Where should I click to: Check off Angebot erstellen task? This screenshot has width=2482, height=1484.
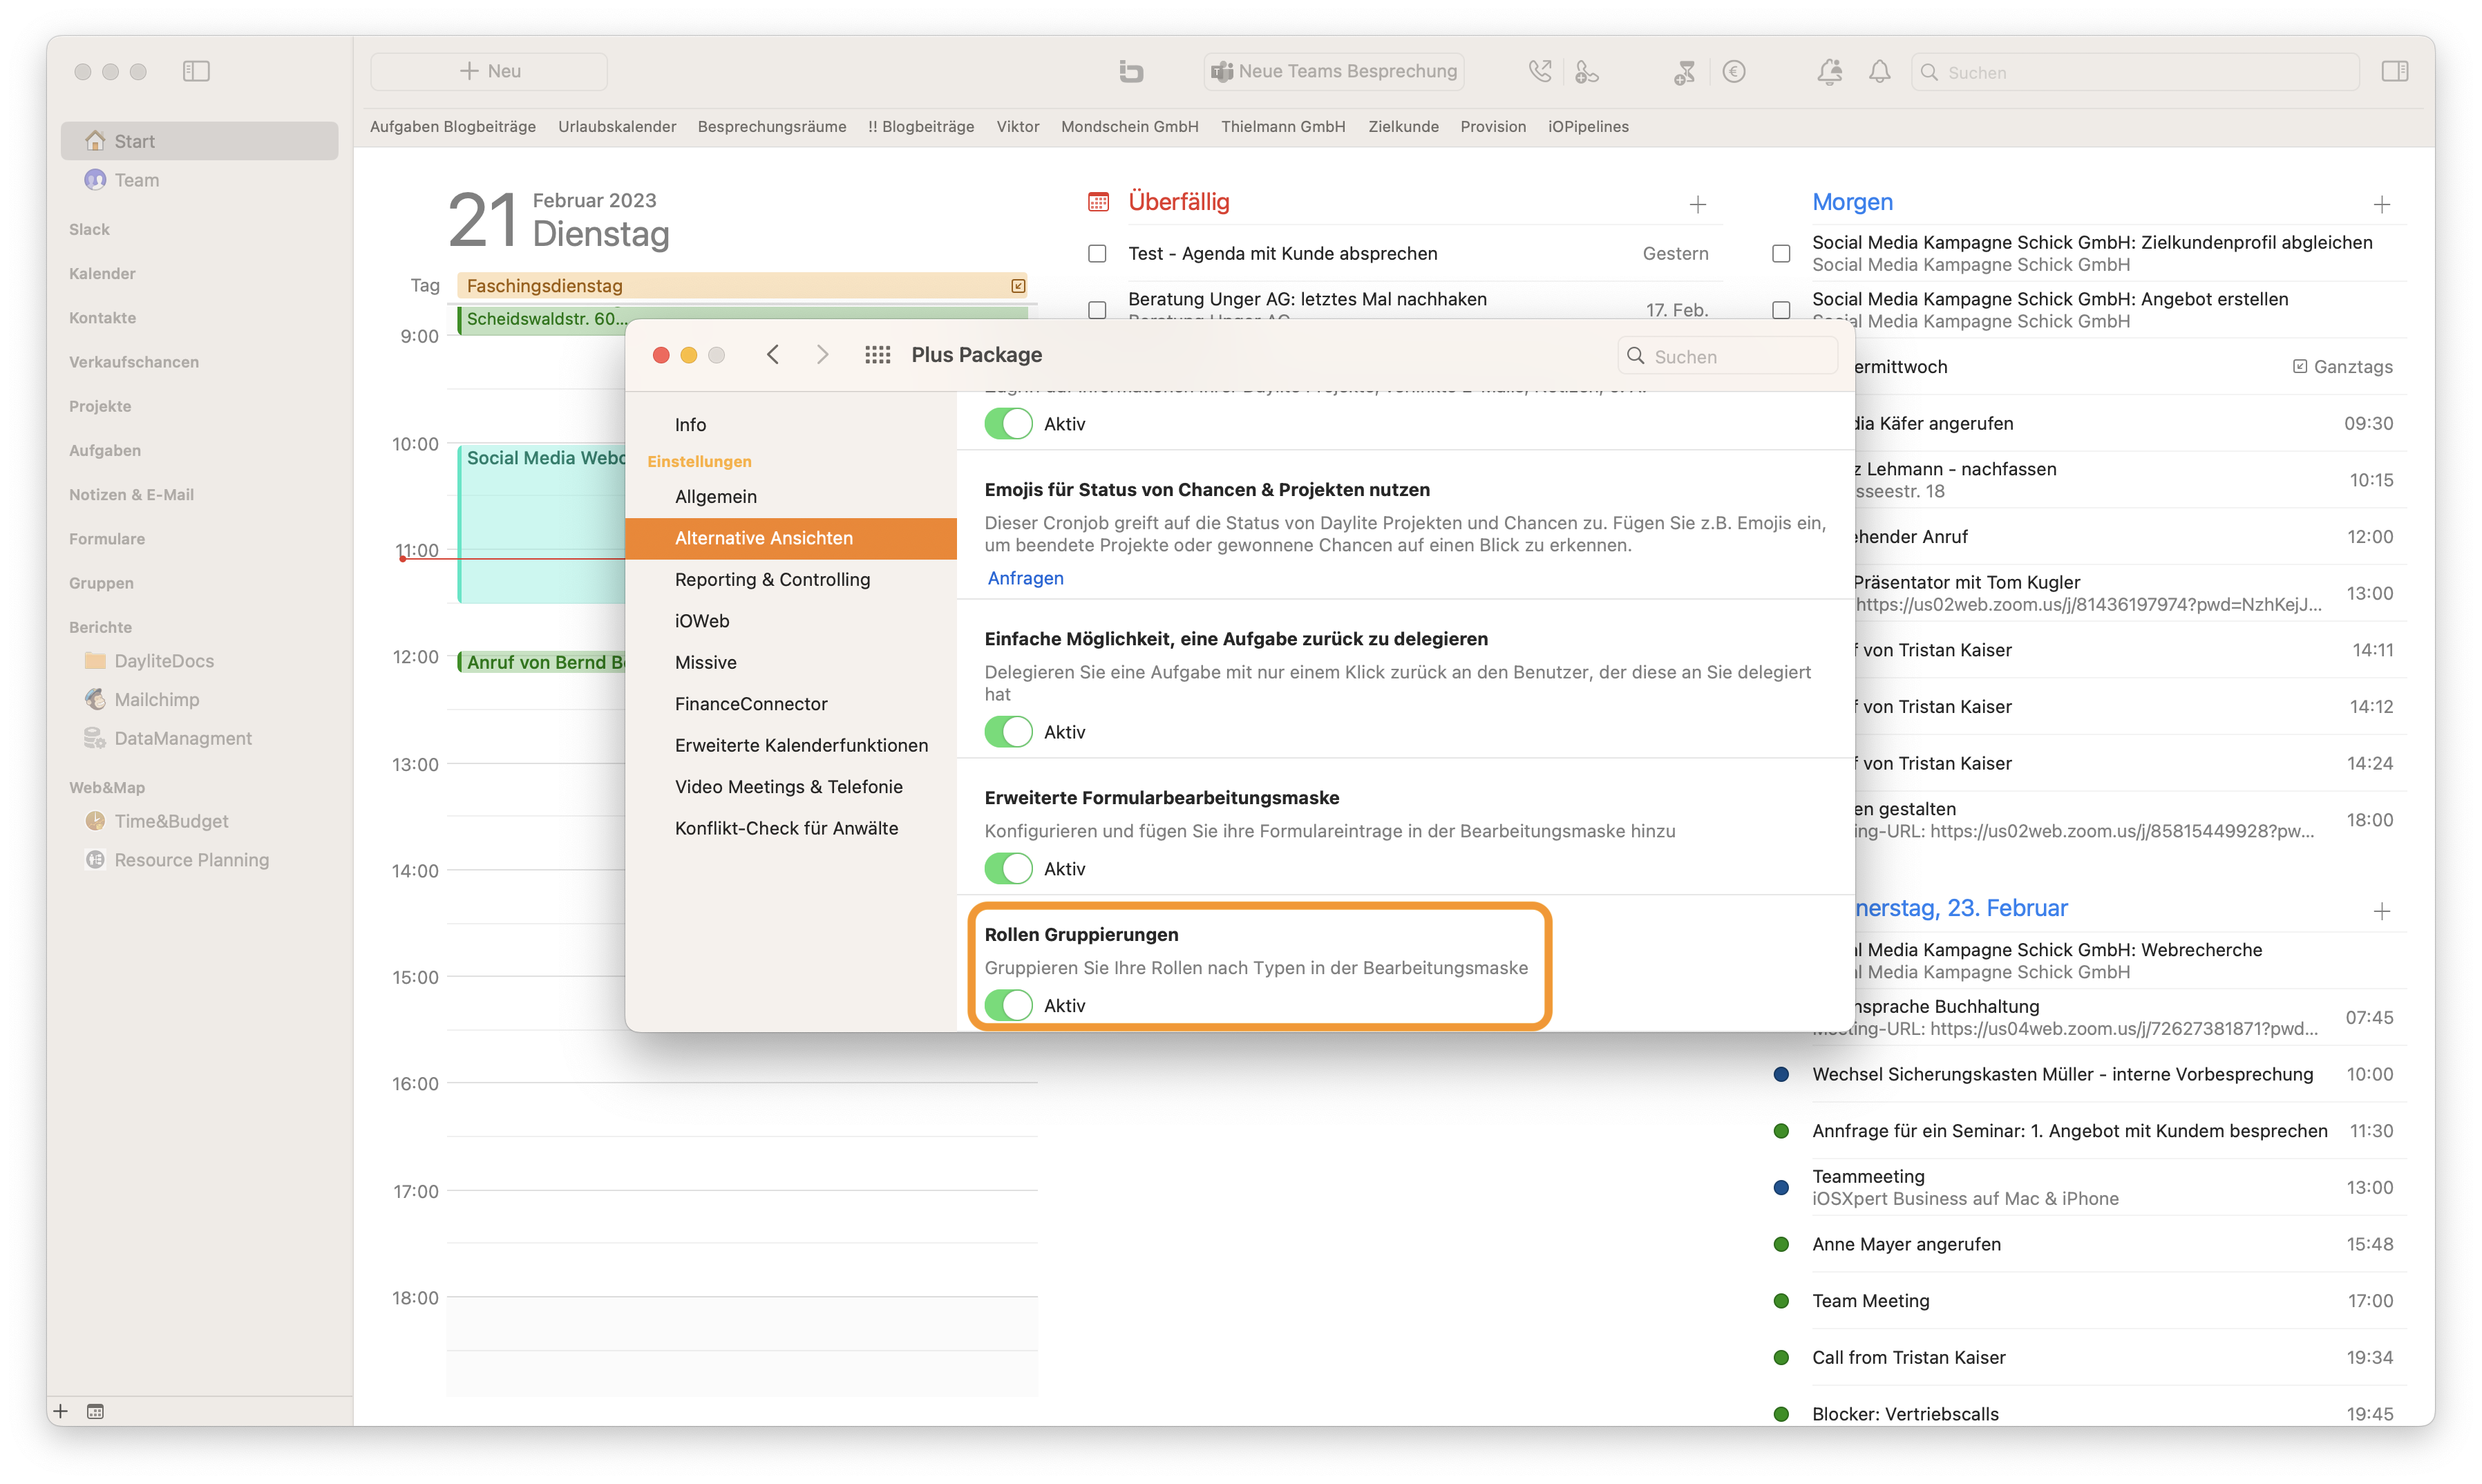point(1781,310)
